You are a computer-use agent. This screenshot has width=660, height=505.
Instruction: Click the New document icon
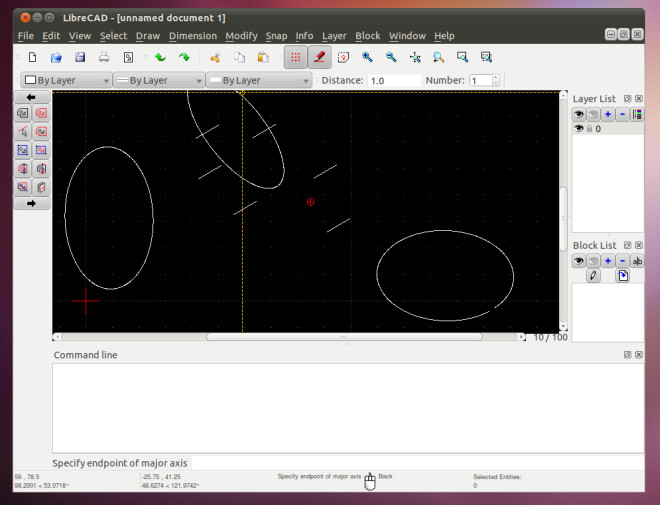(33, 58)
